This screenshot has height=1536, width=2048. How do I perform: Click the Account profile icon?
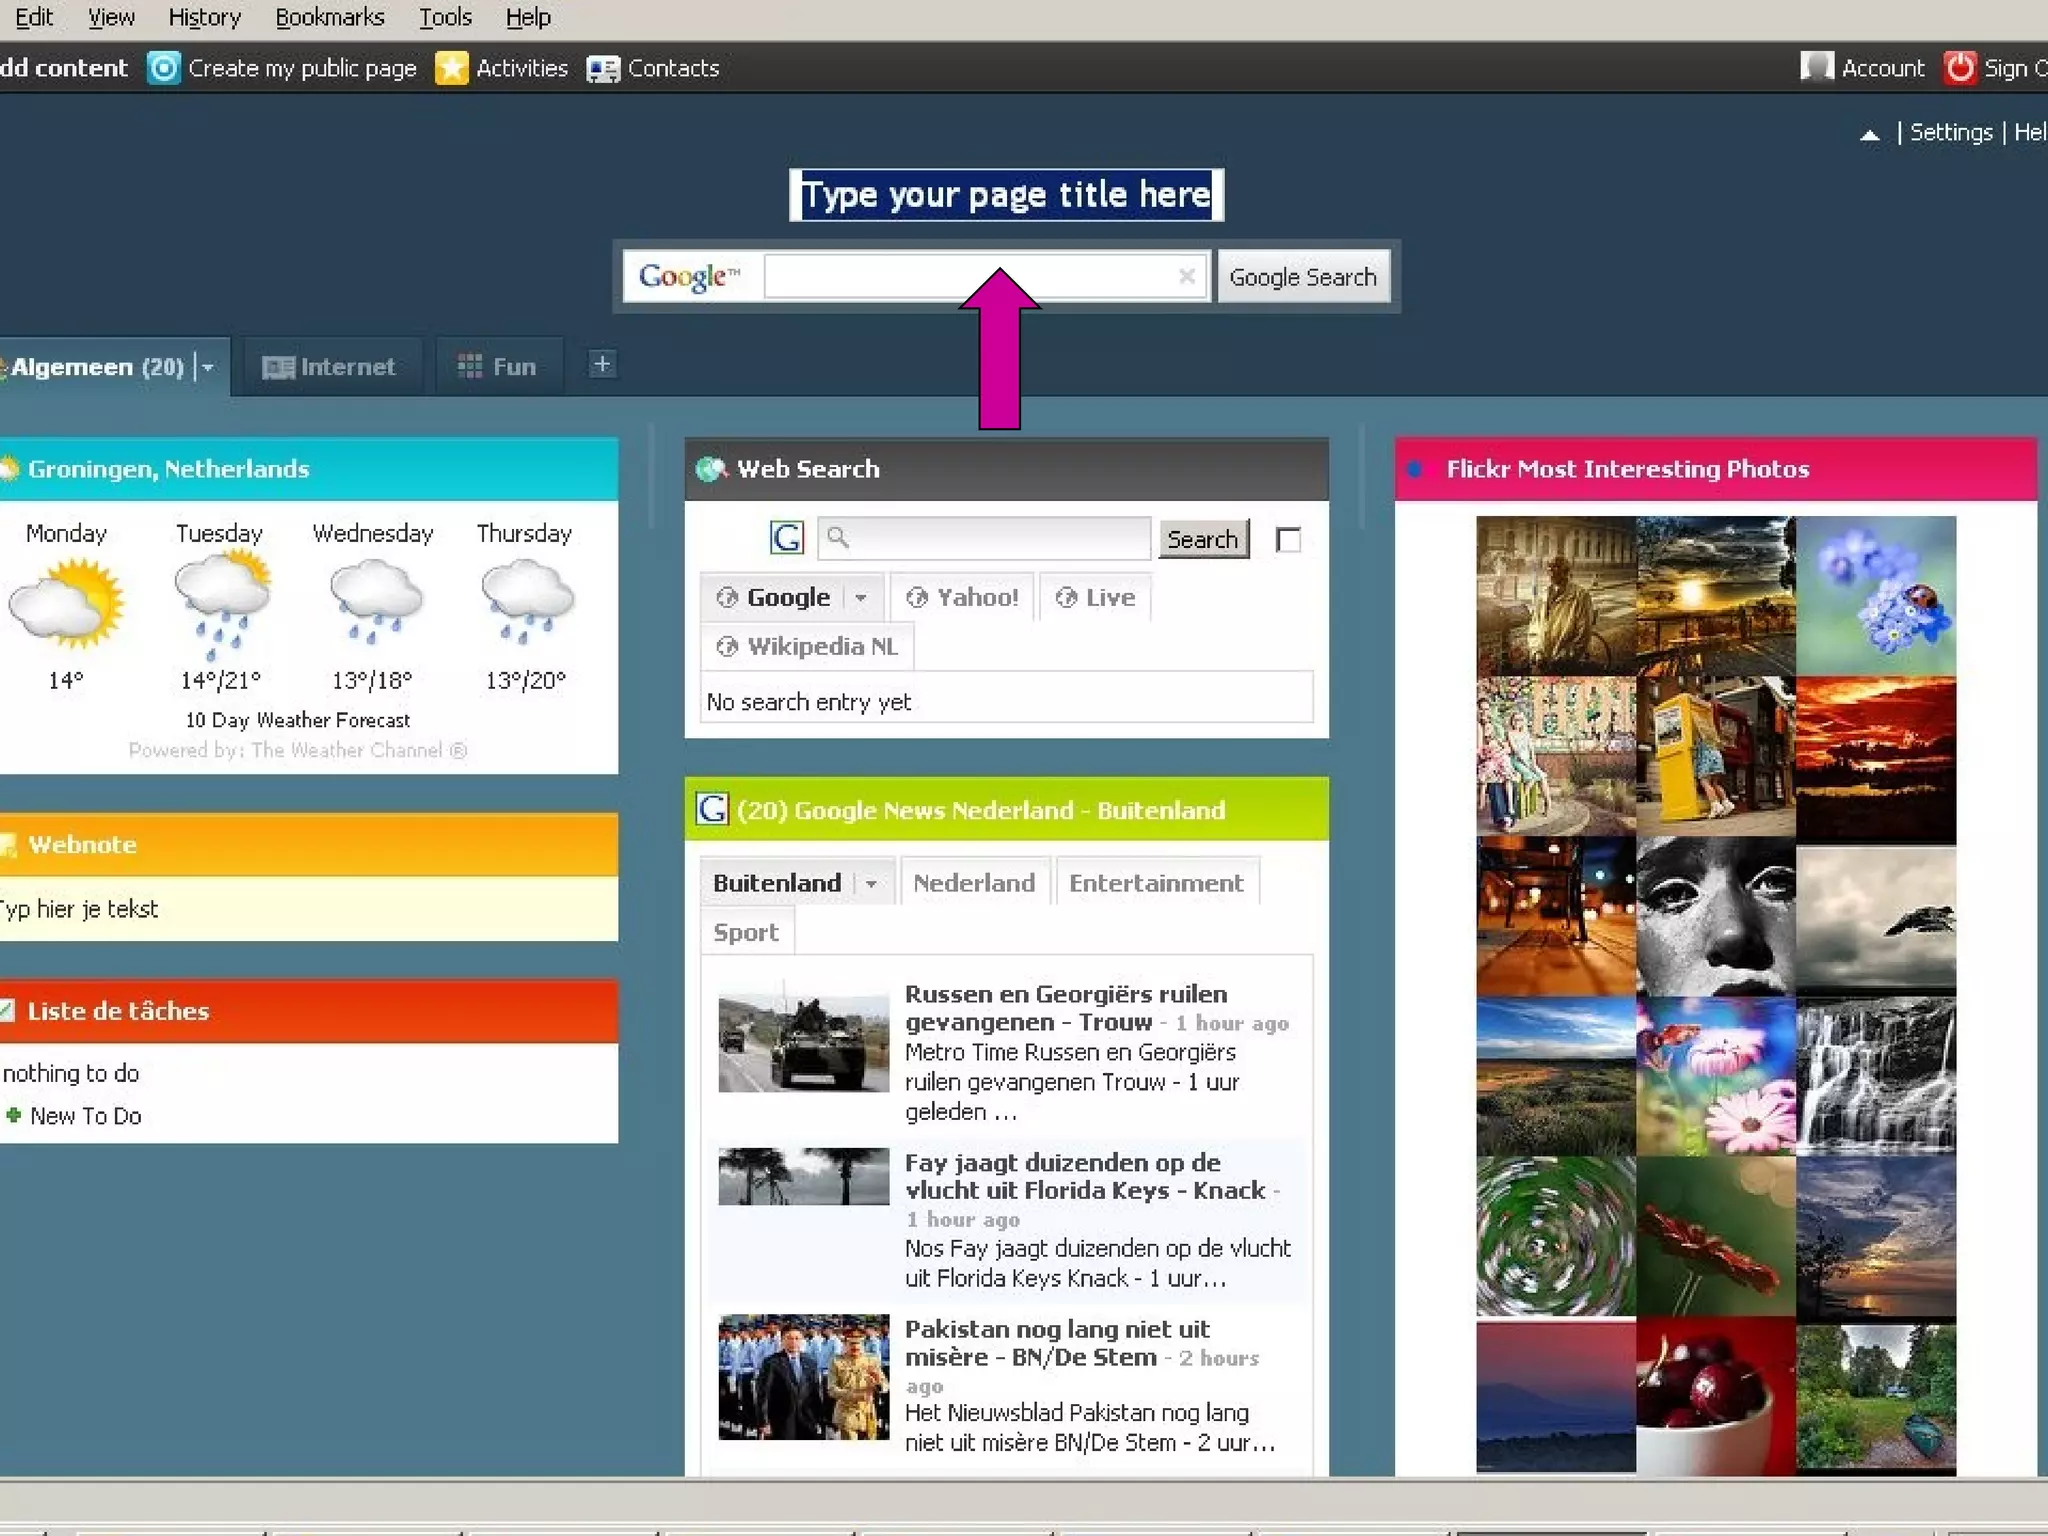tap(1817, 67)
